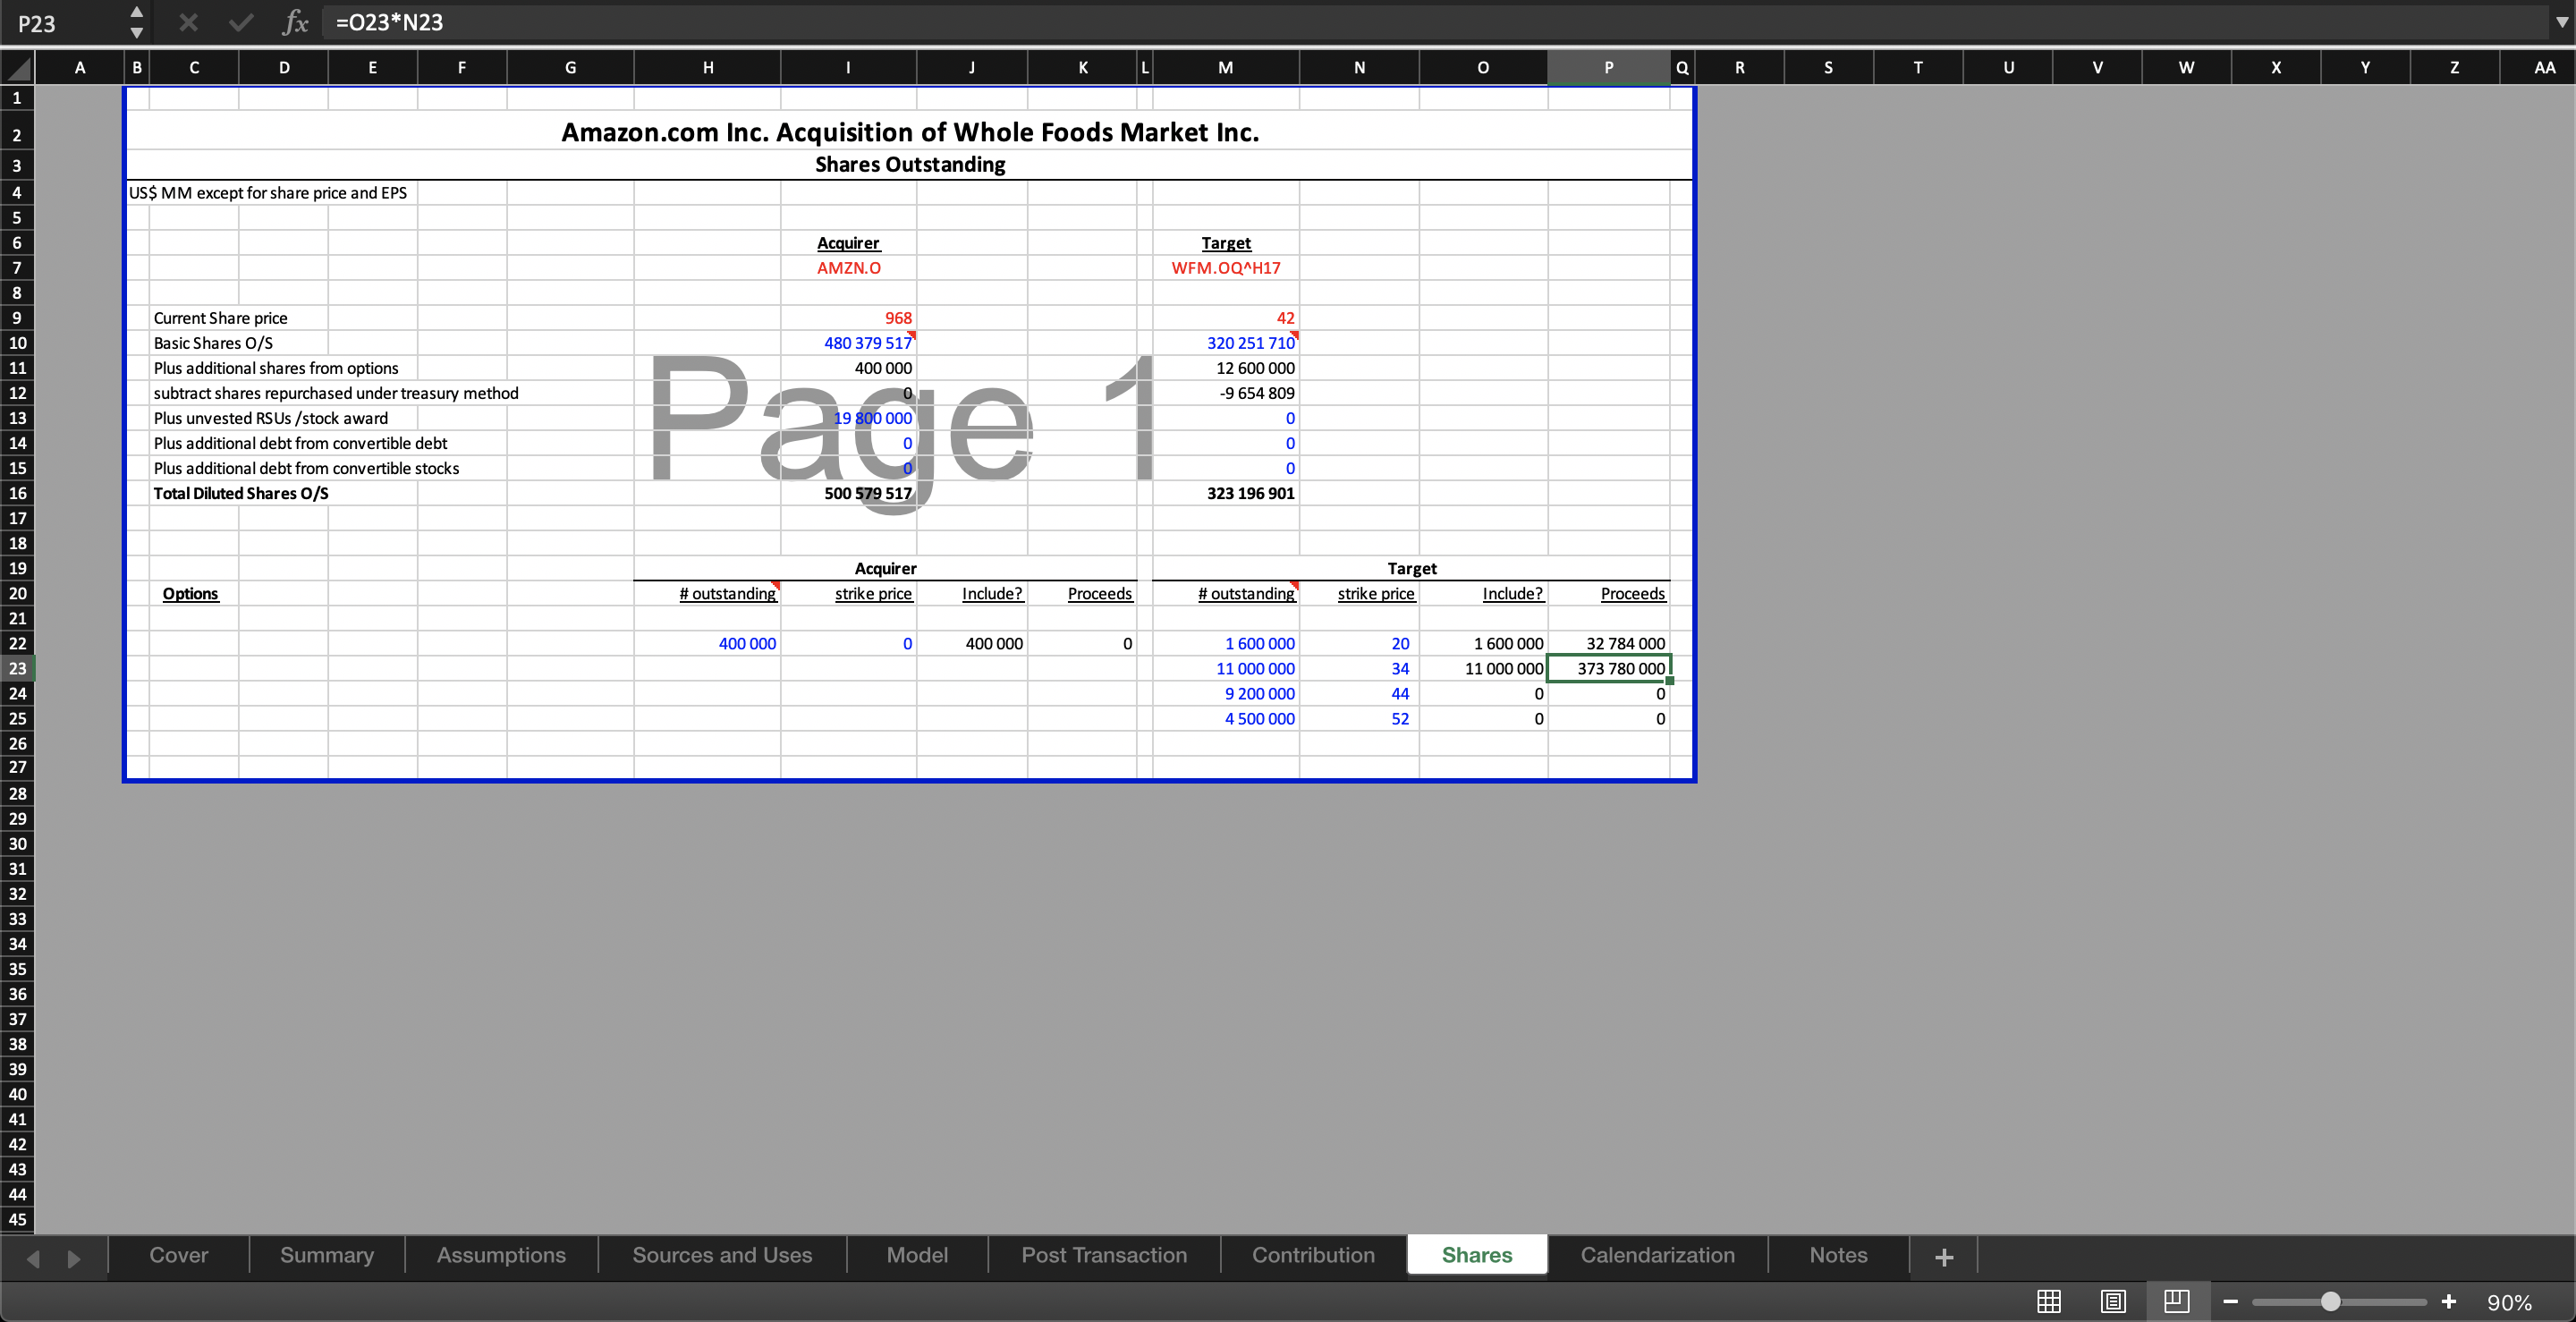Viewport: 2576px width, 1322px height.
Task: Open the Calendarization sheet tab
Action: tap(1657, 1255)
